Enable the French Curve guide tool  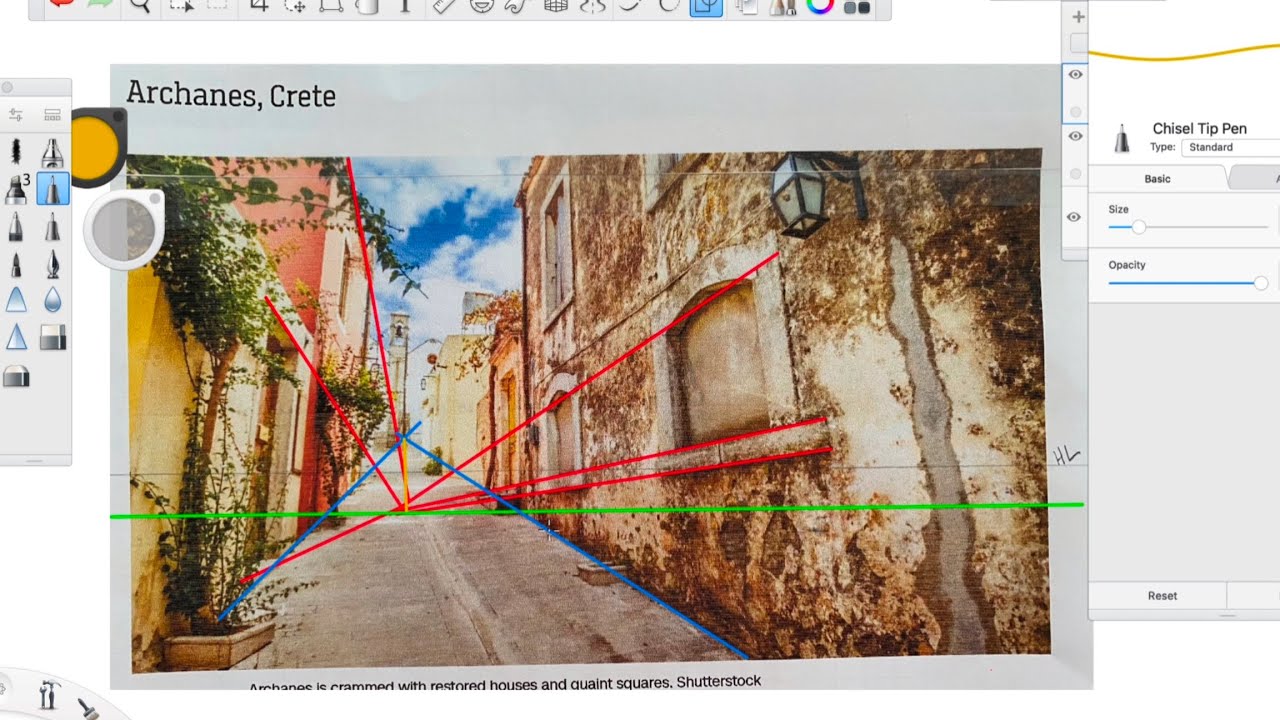coord(517,5)
